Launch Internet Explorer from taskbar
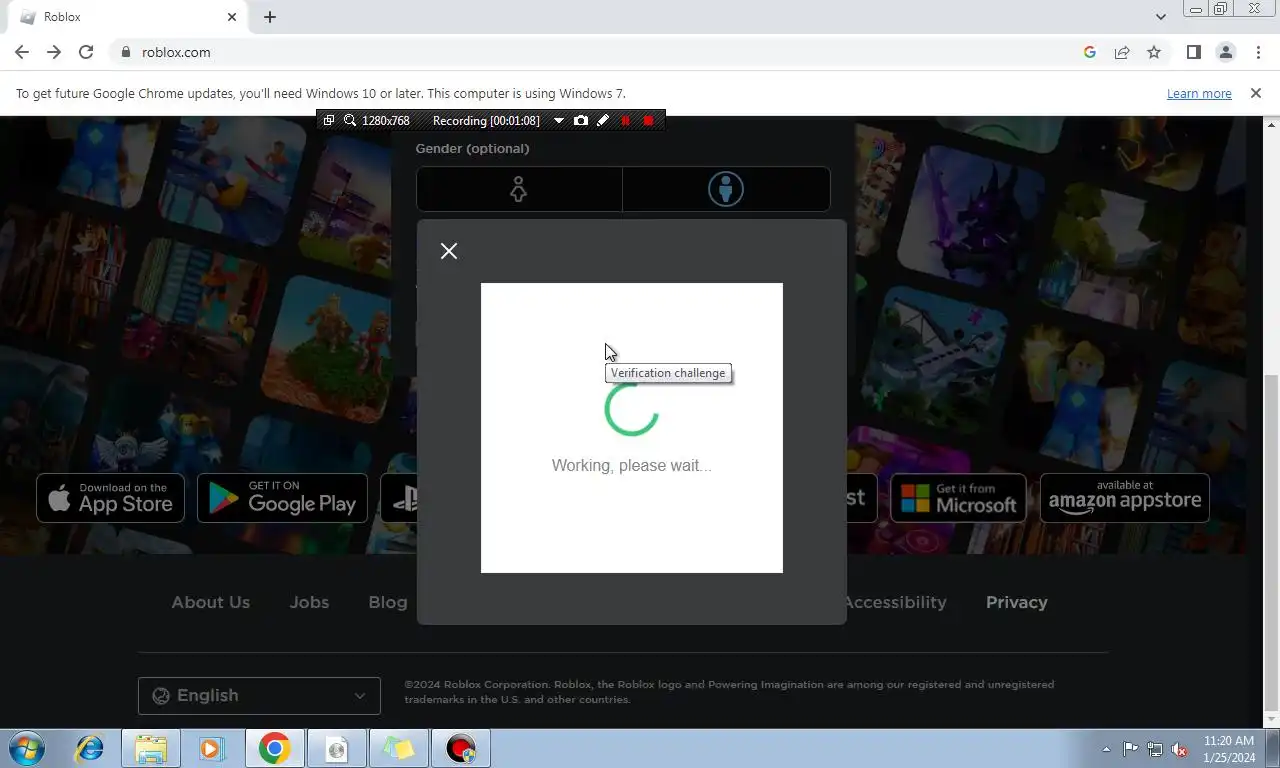The width and height of the screenshot is (1280, 768). (90, 748)
